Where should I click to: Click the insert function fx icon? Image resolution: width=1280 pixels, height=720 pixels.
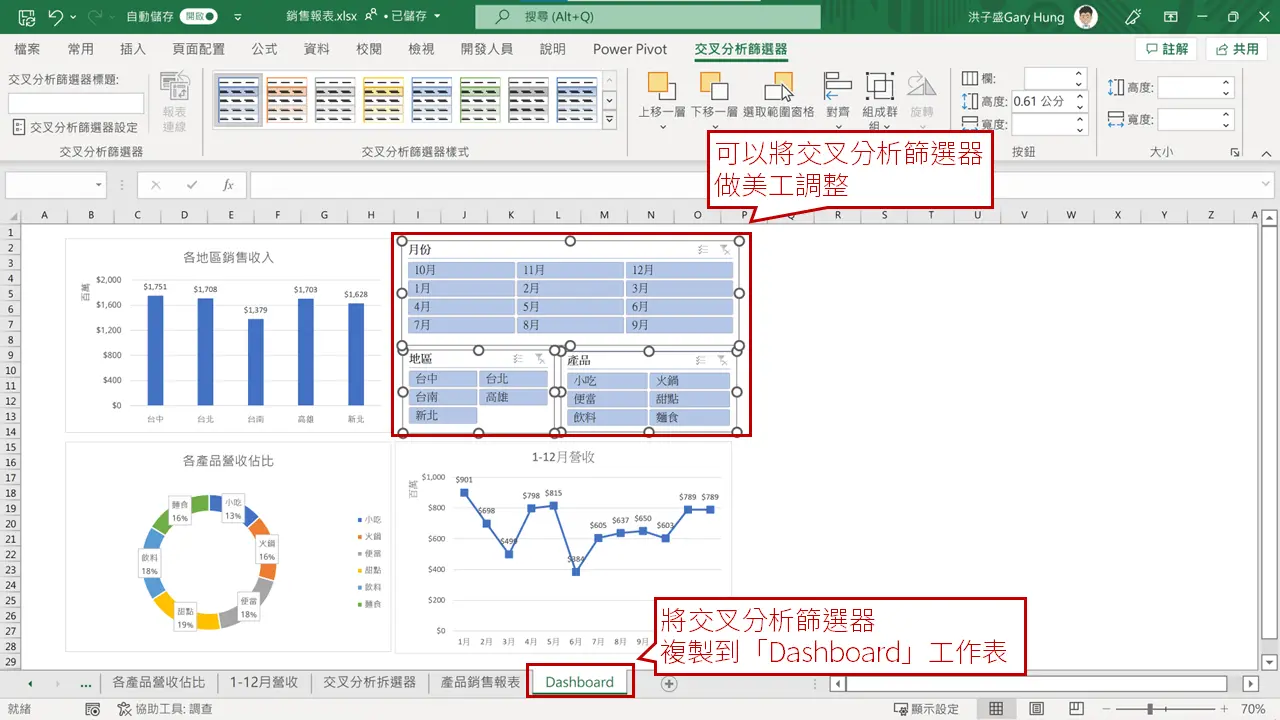click(227, 185)
